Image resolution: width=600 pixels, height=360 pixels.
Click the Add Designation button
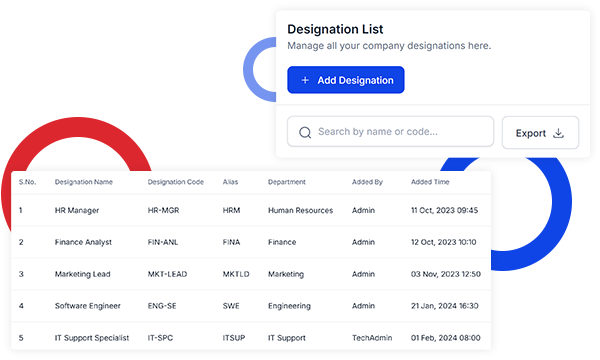coord(346,80)
